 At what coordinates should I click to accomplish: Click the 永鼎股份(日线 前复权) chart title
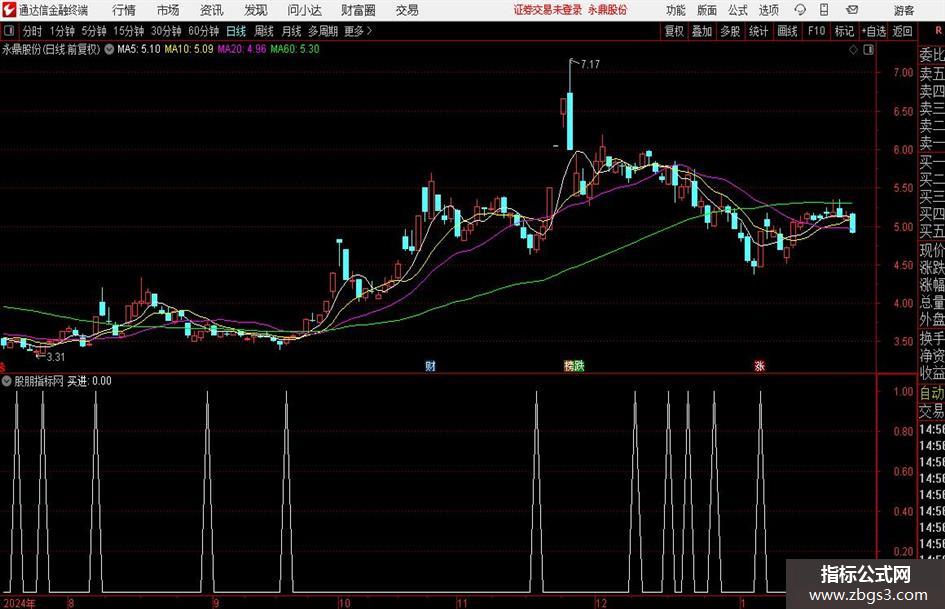tap(51, 49)
